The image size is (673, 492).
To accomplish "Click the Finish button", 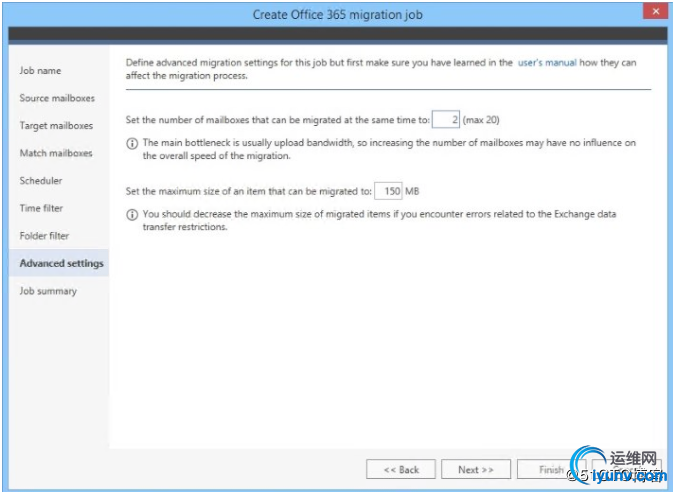I will tap(551, 469).
